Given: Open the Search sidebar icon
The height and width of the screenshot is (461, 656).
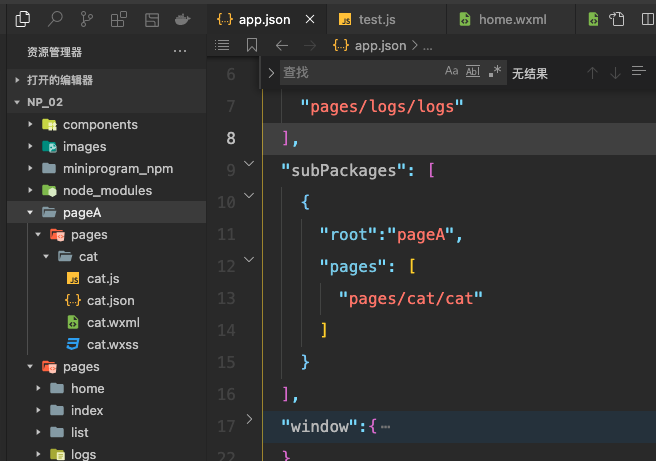Looking at the screenshot, I should pyautogui.click(x=55, y=19).
